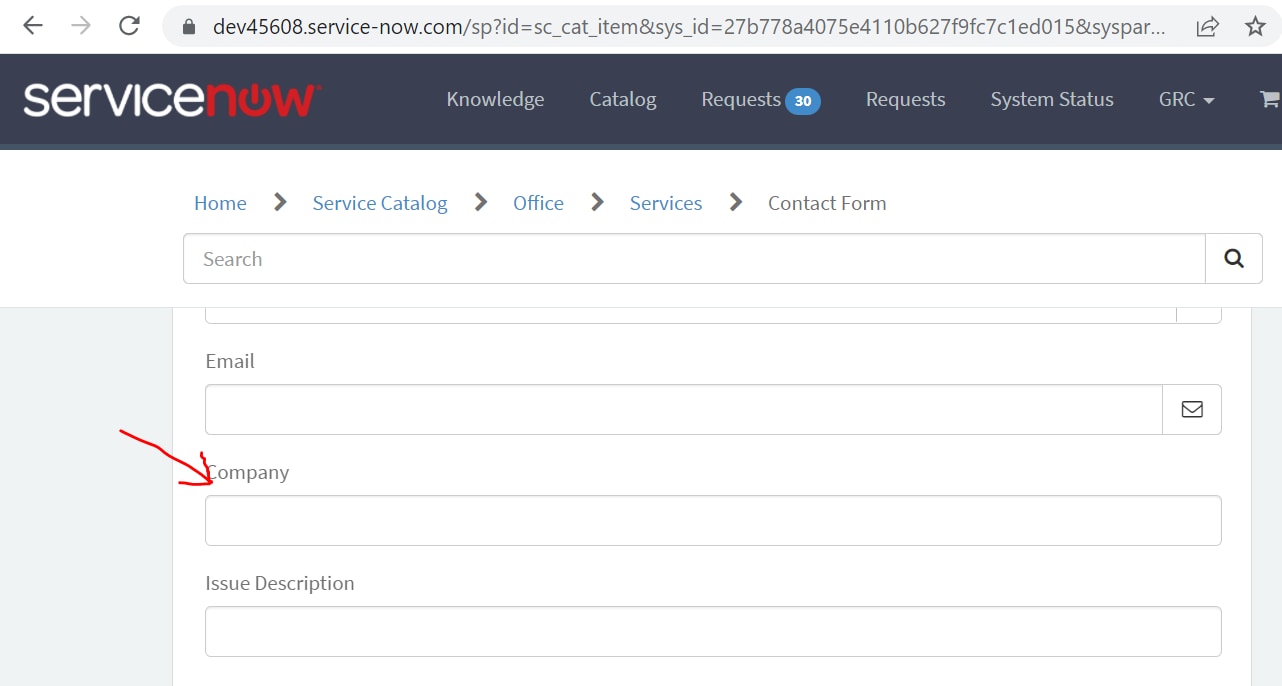Open the browser share icon

pos(1208,26)
